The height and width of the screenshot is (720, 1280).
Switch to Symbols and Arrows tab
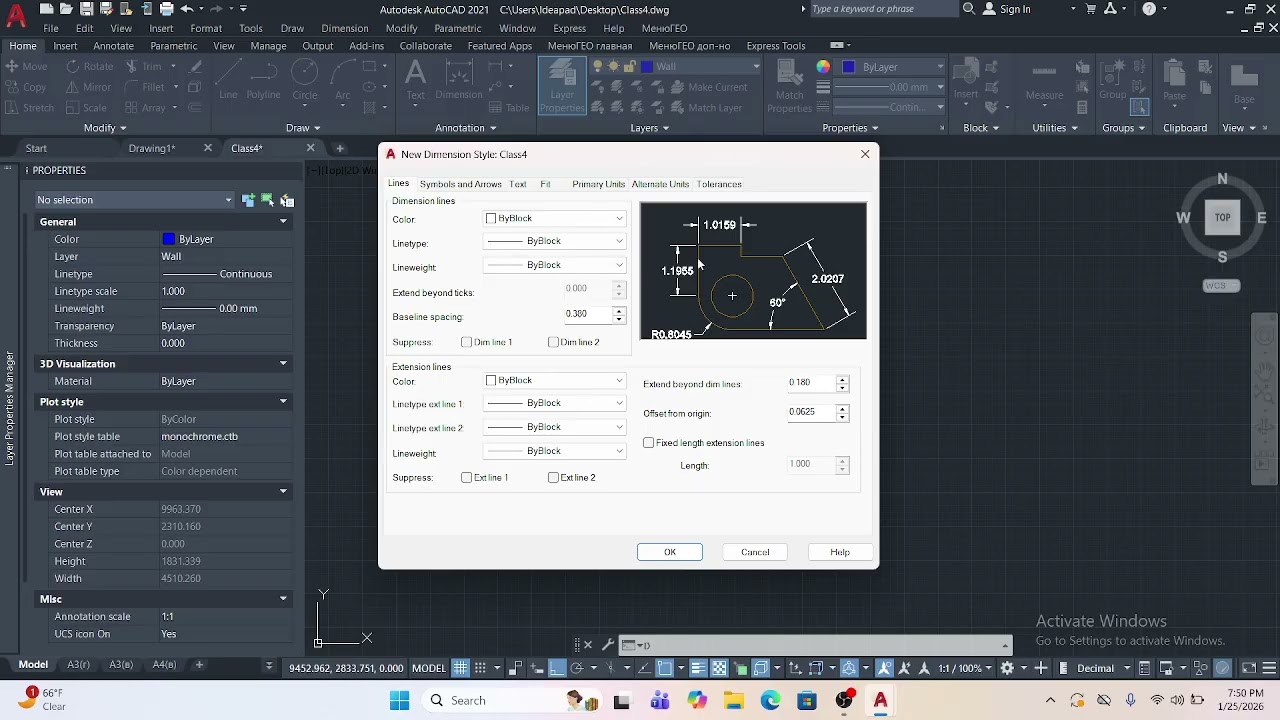click(x=460, y=184)
